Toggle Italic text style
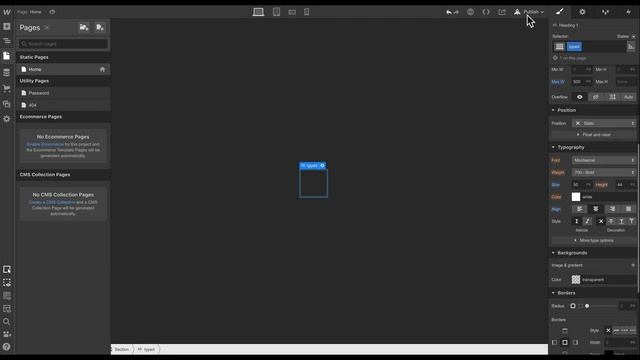Viewport: 640px width, 360px height. point(587,221)
